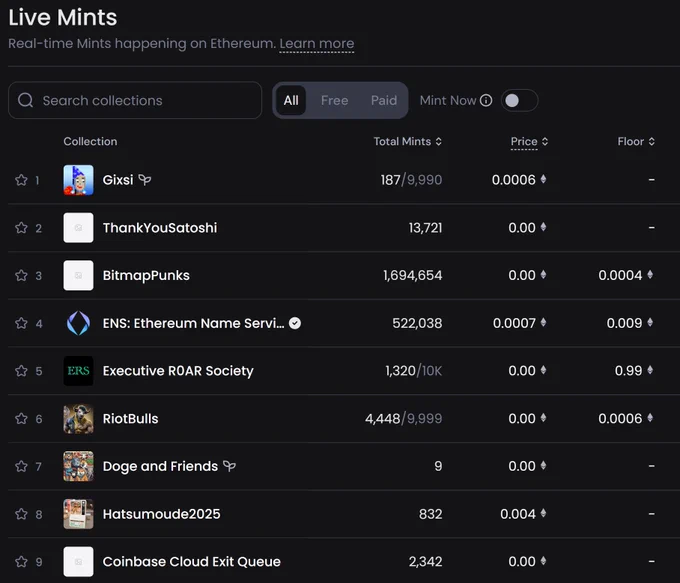Select the Free filter tab
Screen dimensions: 680x583
pyautogui.click(x=334, y=101)
